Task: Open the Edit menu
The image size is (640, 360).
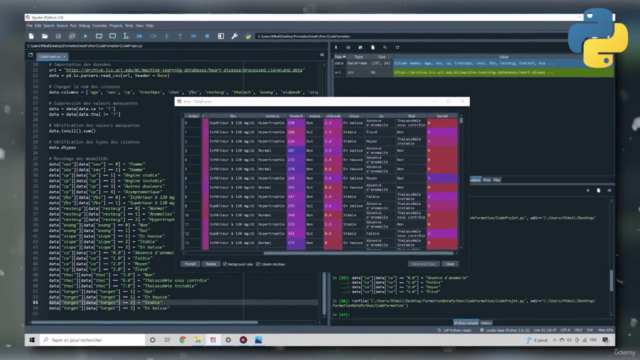Action: [38, 26]
